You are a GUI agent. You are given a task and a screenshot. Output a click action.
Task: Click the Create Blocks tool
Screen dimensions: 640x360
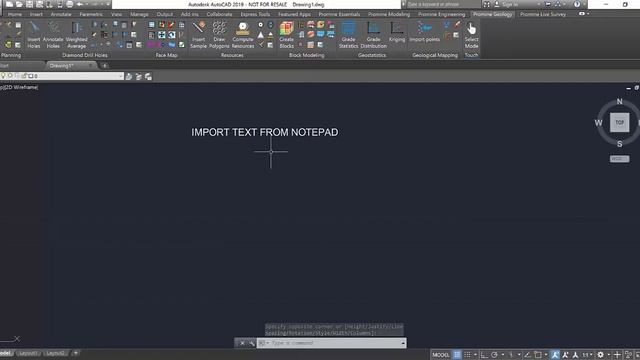pyautogui.click(x=287, y=35)
